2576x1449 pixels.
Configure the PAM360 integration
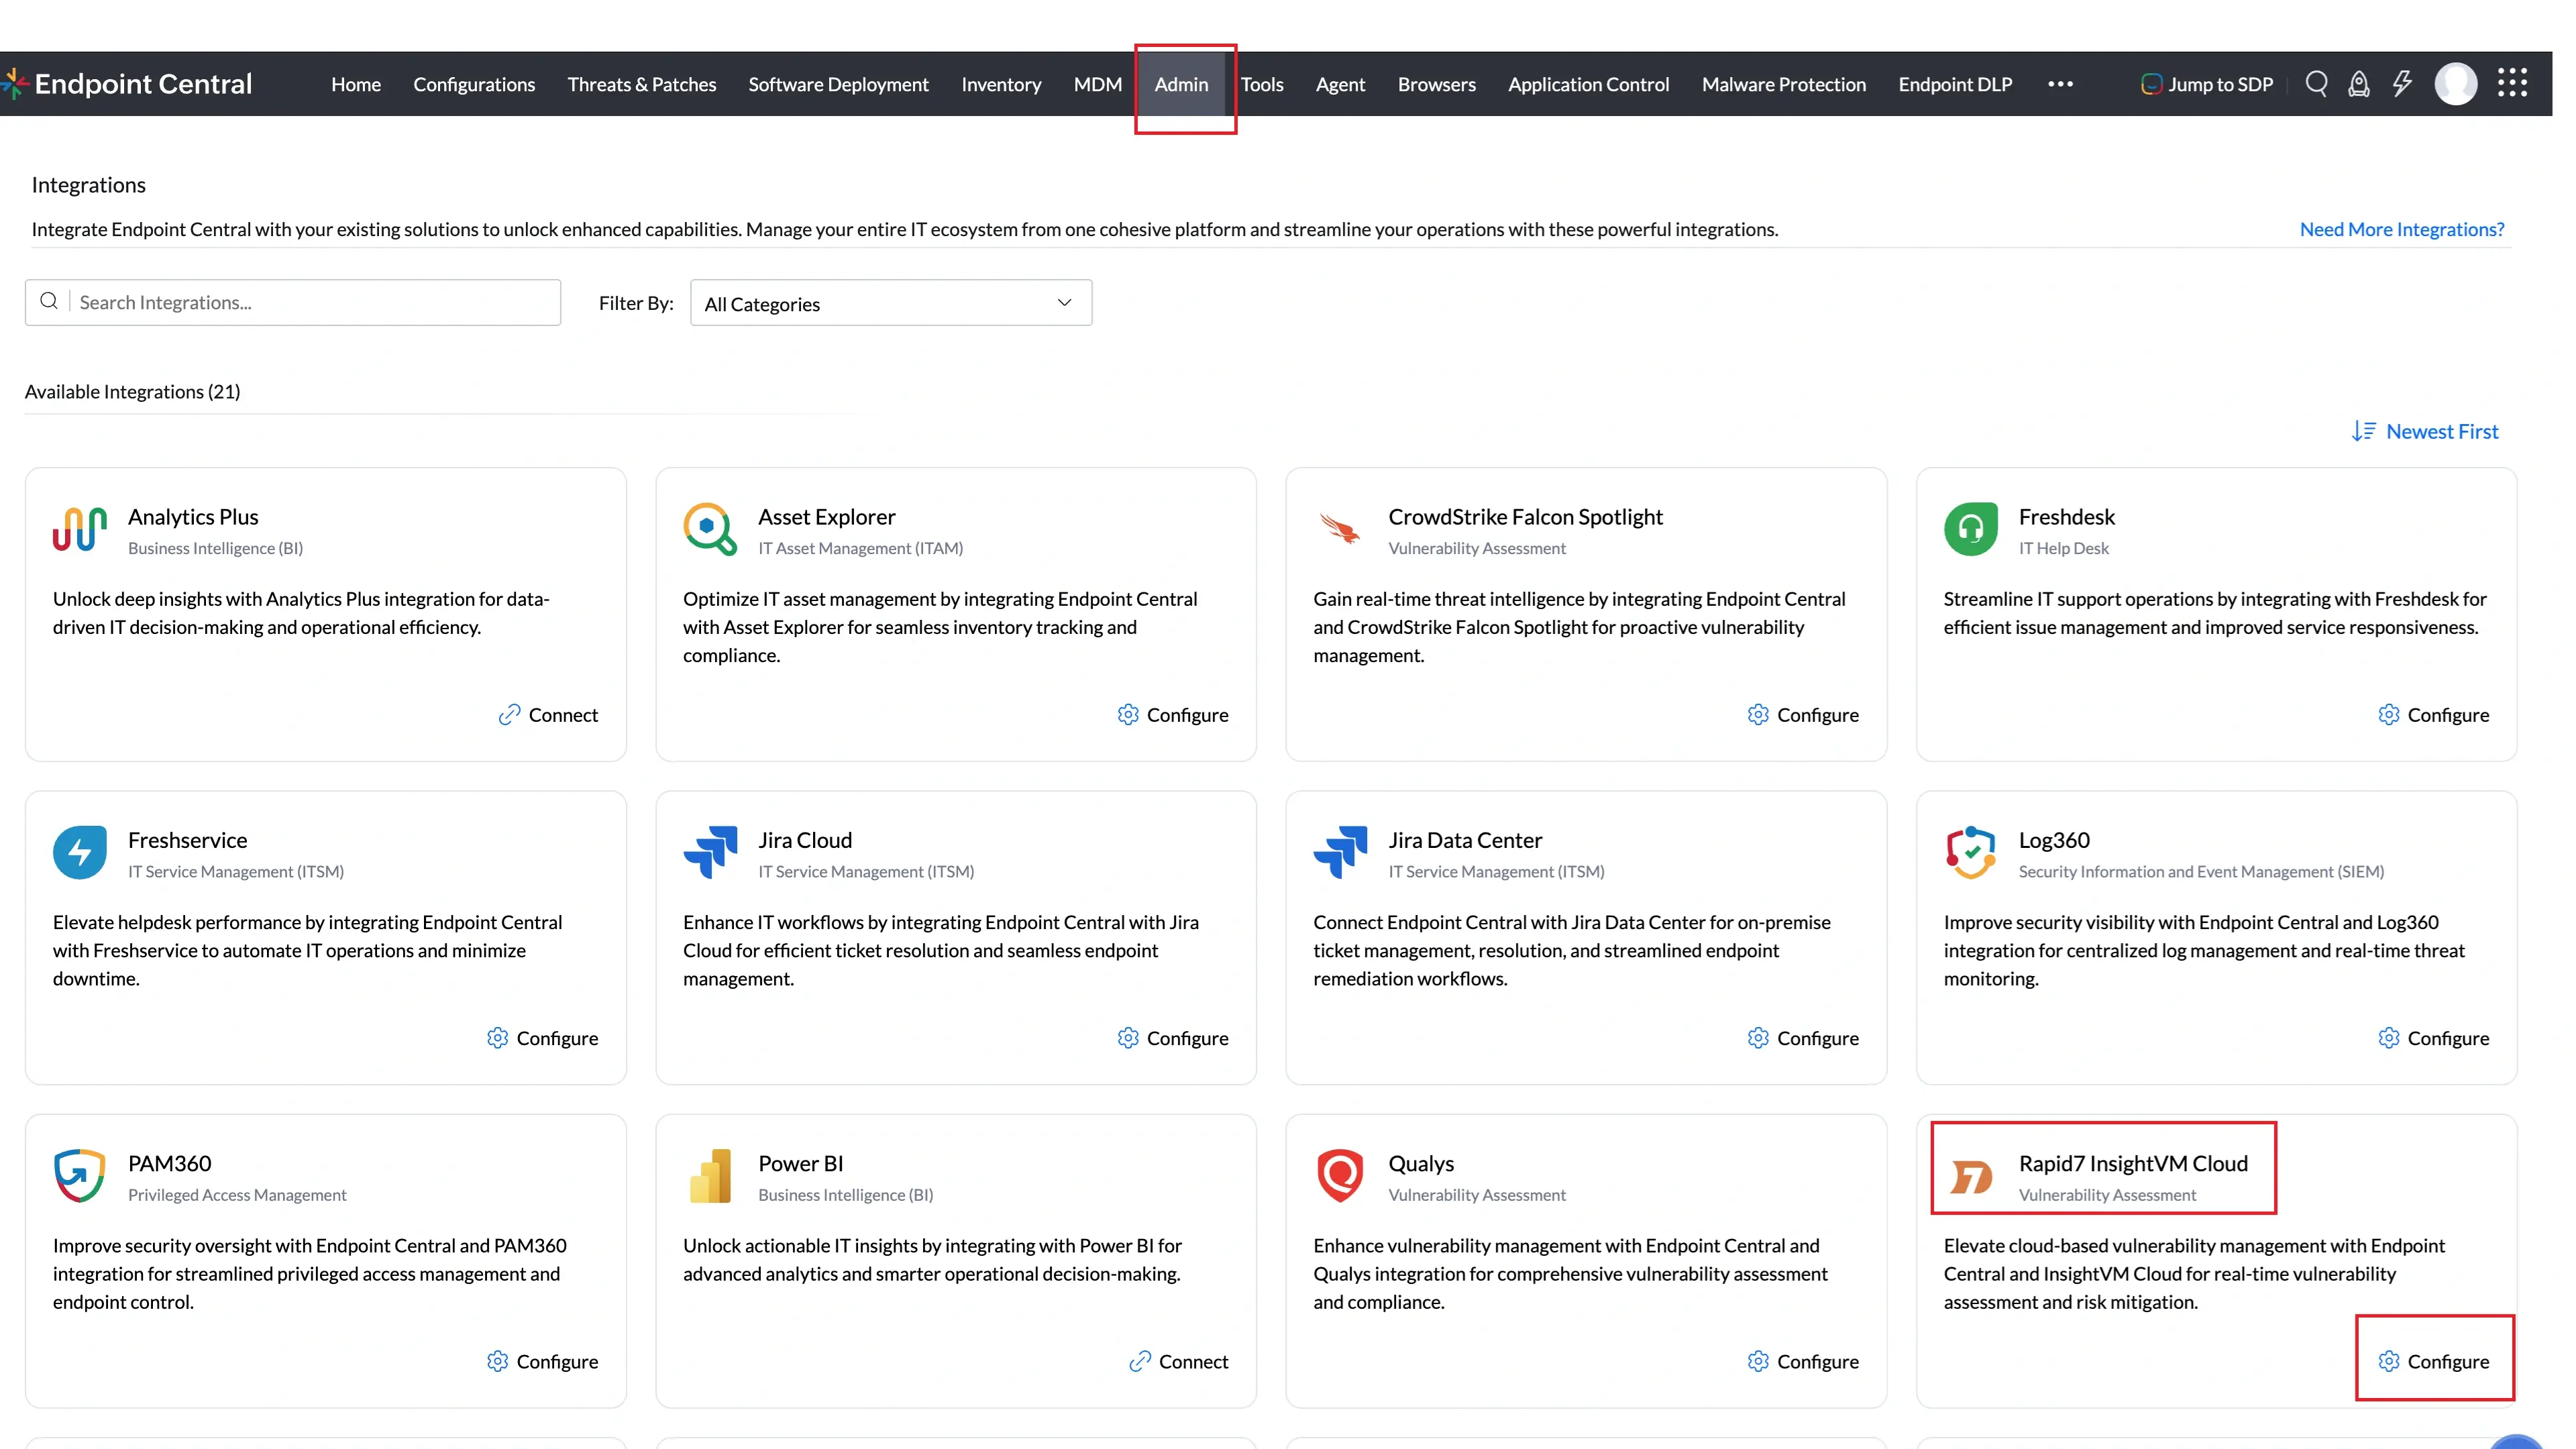(x=543, y=1361)
